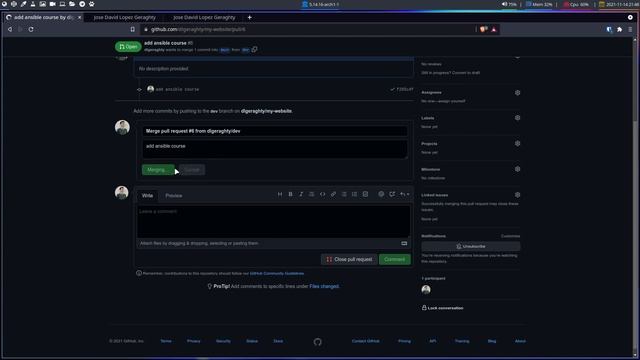Open the browser extensions puzzle icon
The image size is (640, 360).
(620, 29)
